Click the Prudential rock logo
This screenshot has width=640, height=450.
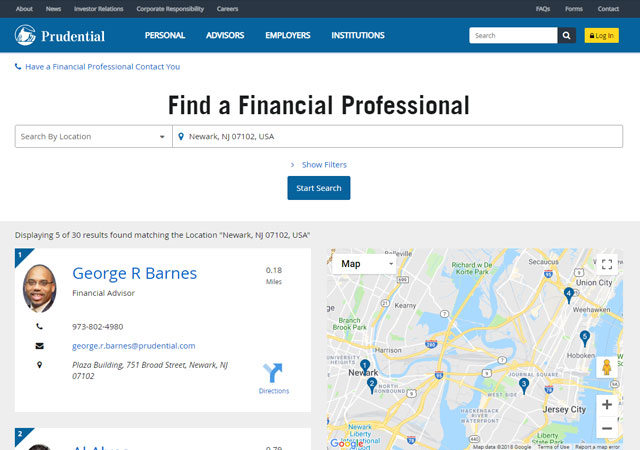click(25, 35)
